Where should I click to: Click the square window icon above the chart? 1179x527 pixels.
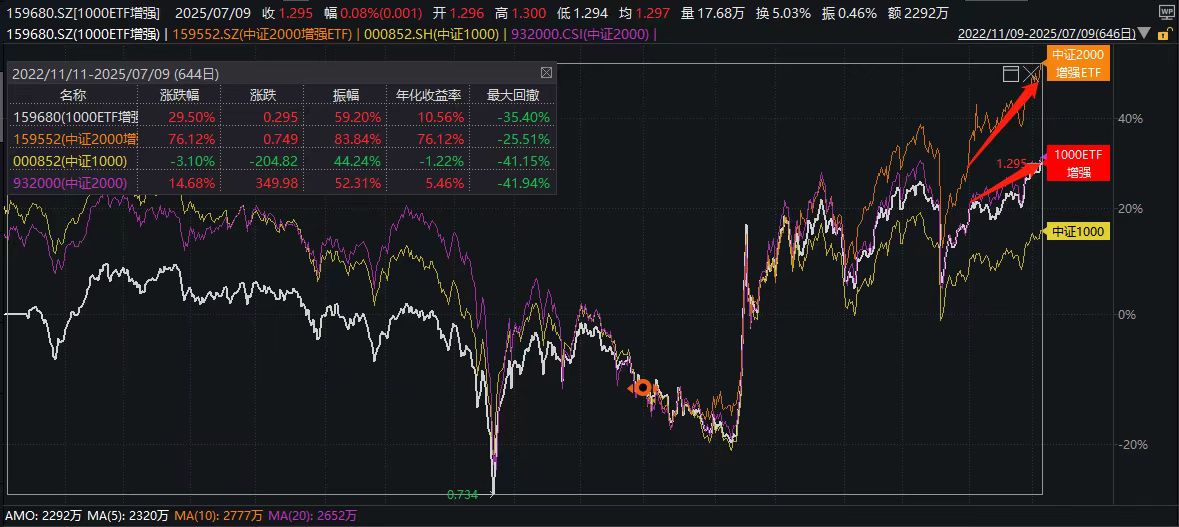(x=1011, y=74)
